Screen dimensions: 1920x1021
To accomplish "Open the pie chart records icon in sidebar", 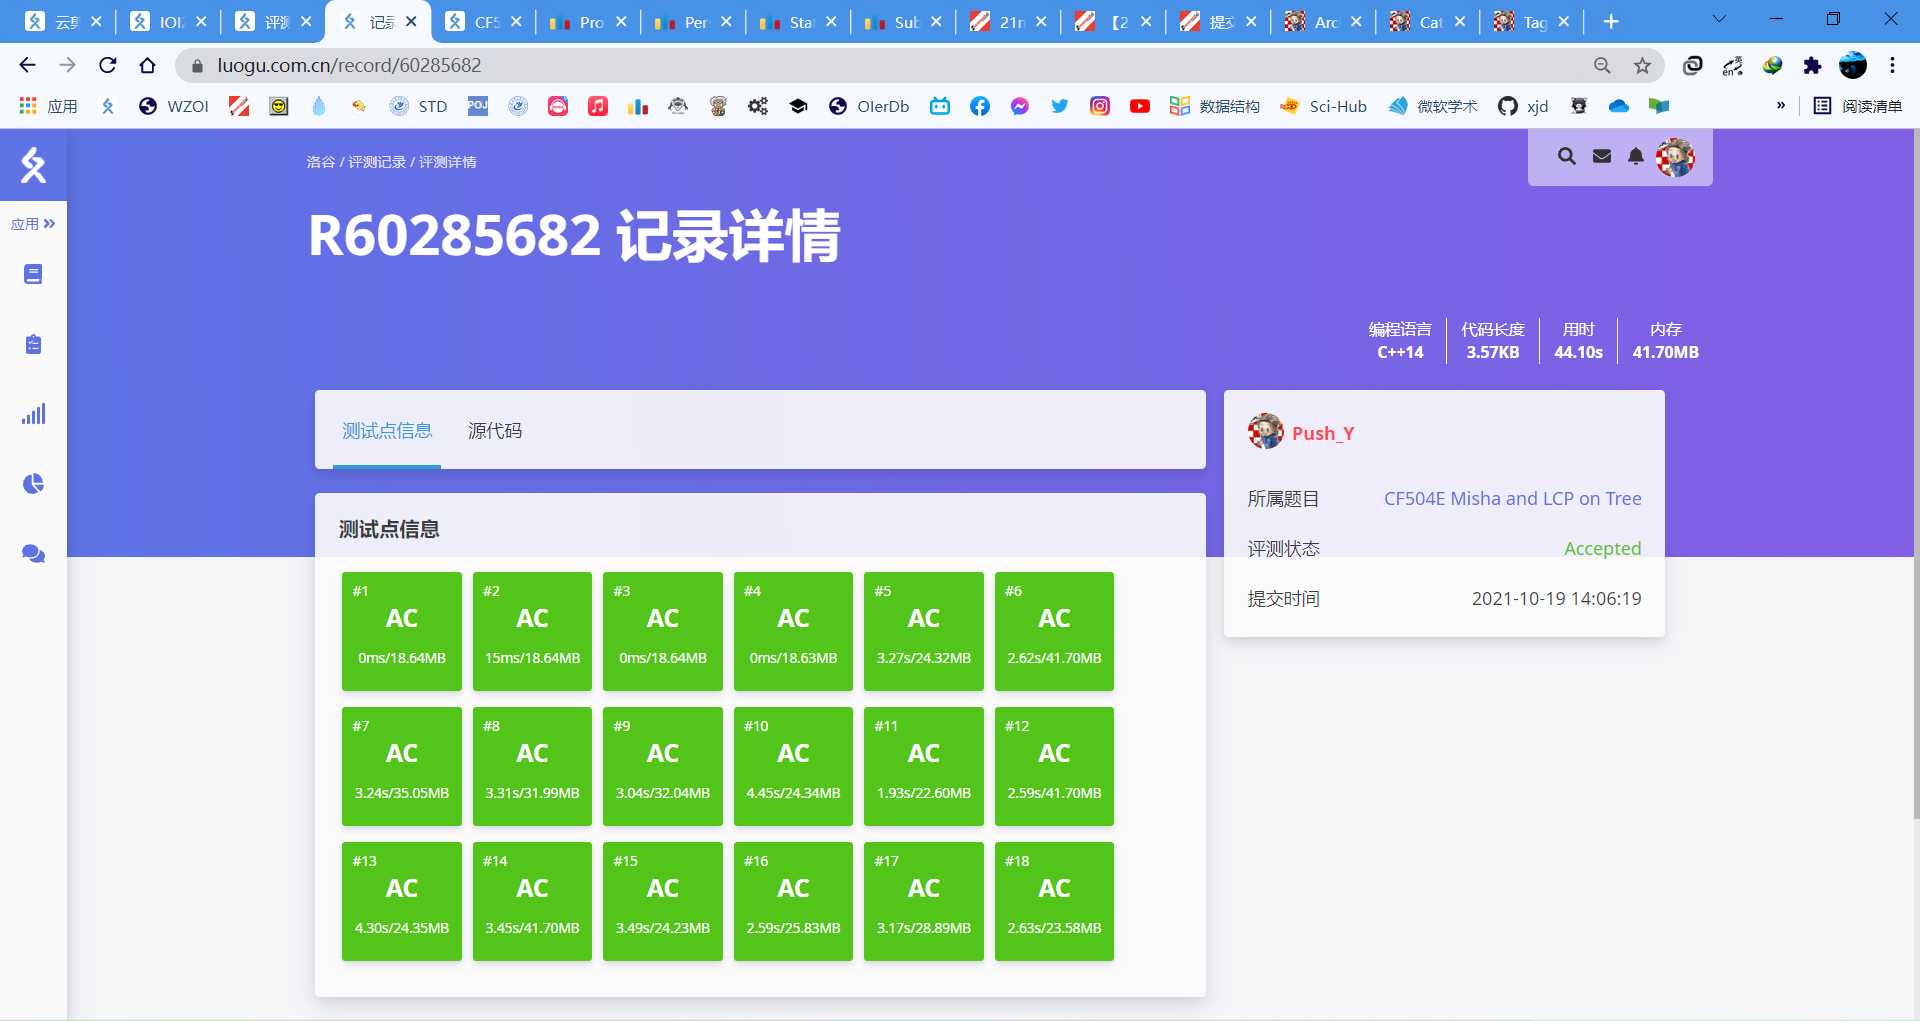I will pyautogui.click(x=33, y=484).
